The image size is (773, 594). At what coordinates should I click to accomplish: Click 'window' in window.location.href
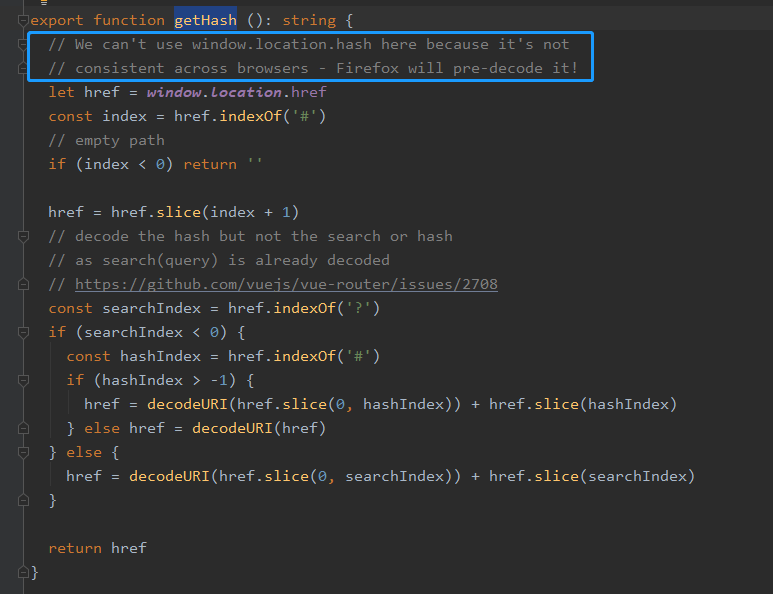(174, 92)
